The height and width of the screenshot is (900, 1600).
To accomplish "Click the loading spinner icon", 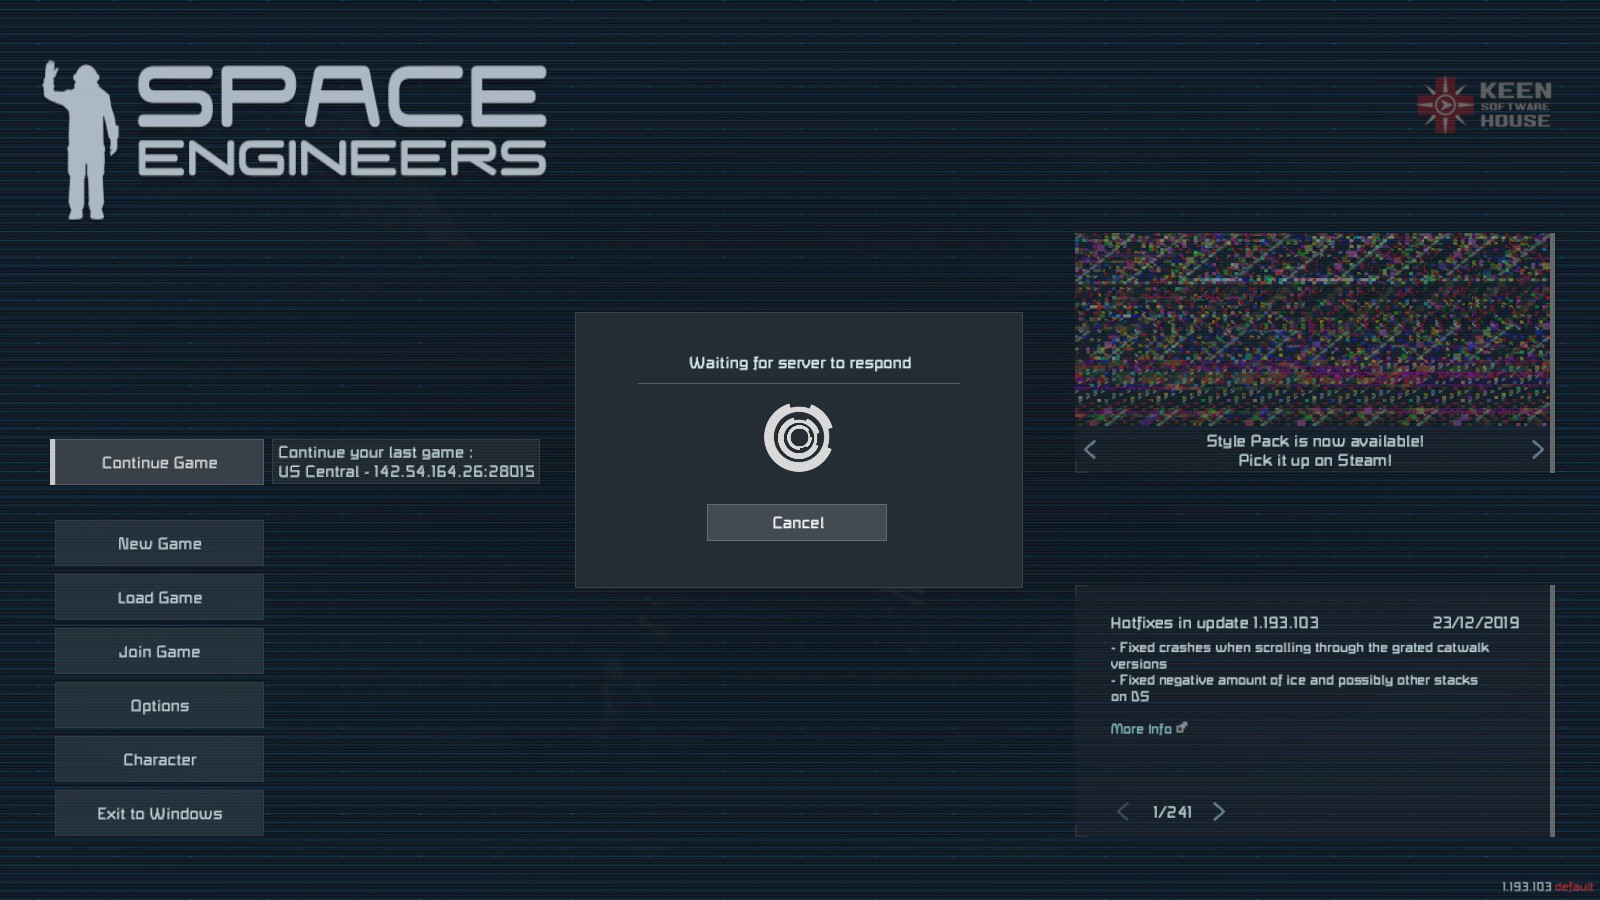I will click(798, 437).
